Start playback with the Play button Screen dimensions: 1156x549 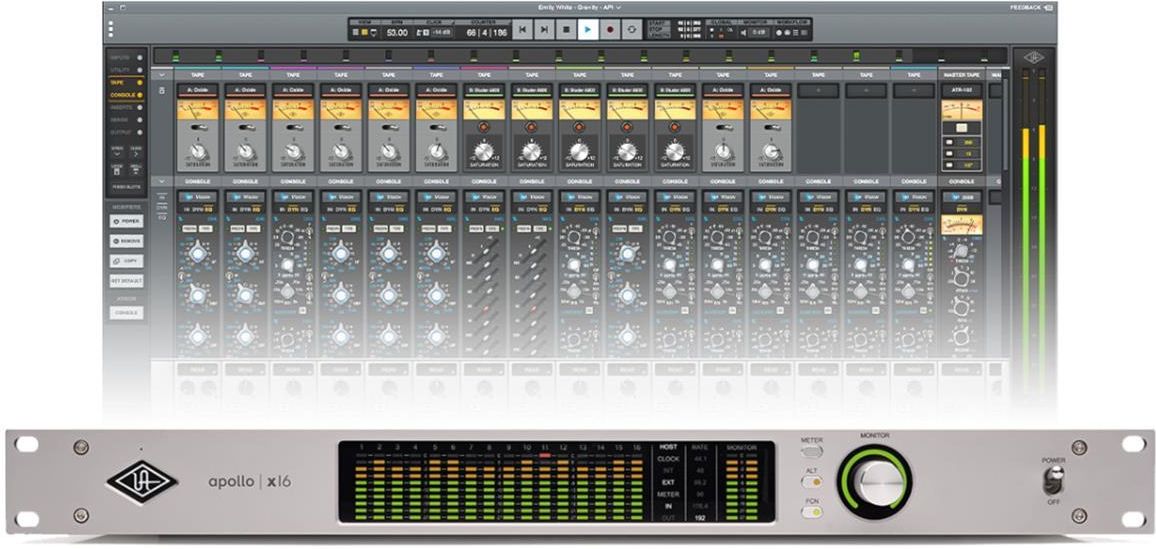[588, 29]
